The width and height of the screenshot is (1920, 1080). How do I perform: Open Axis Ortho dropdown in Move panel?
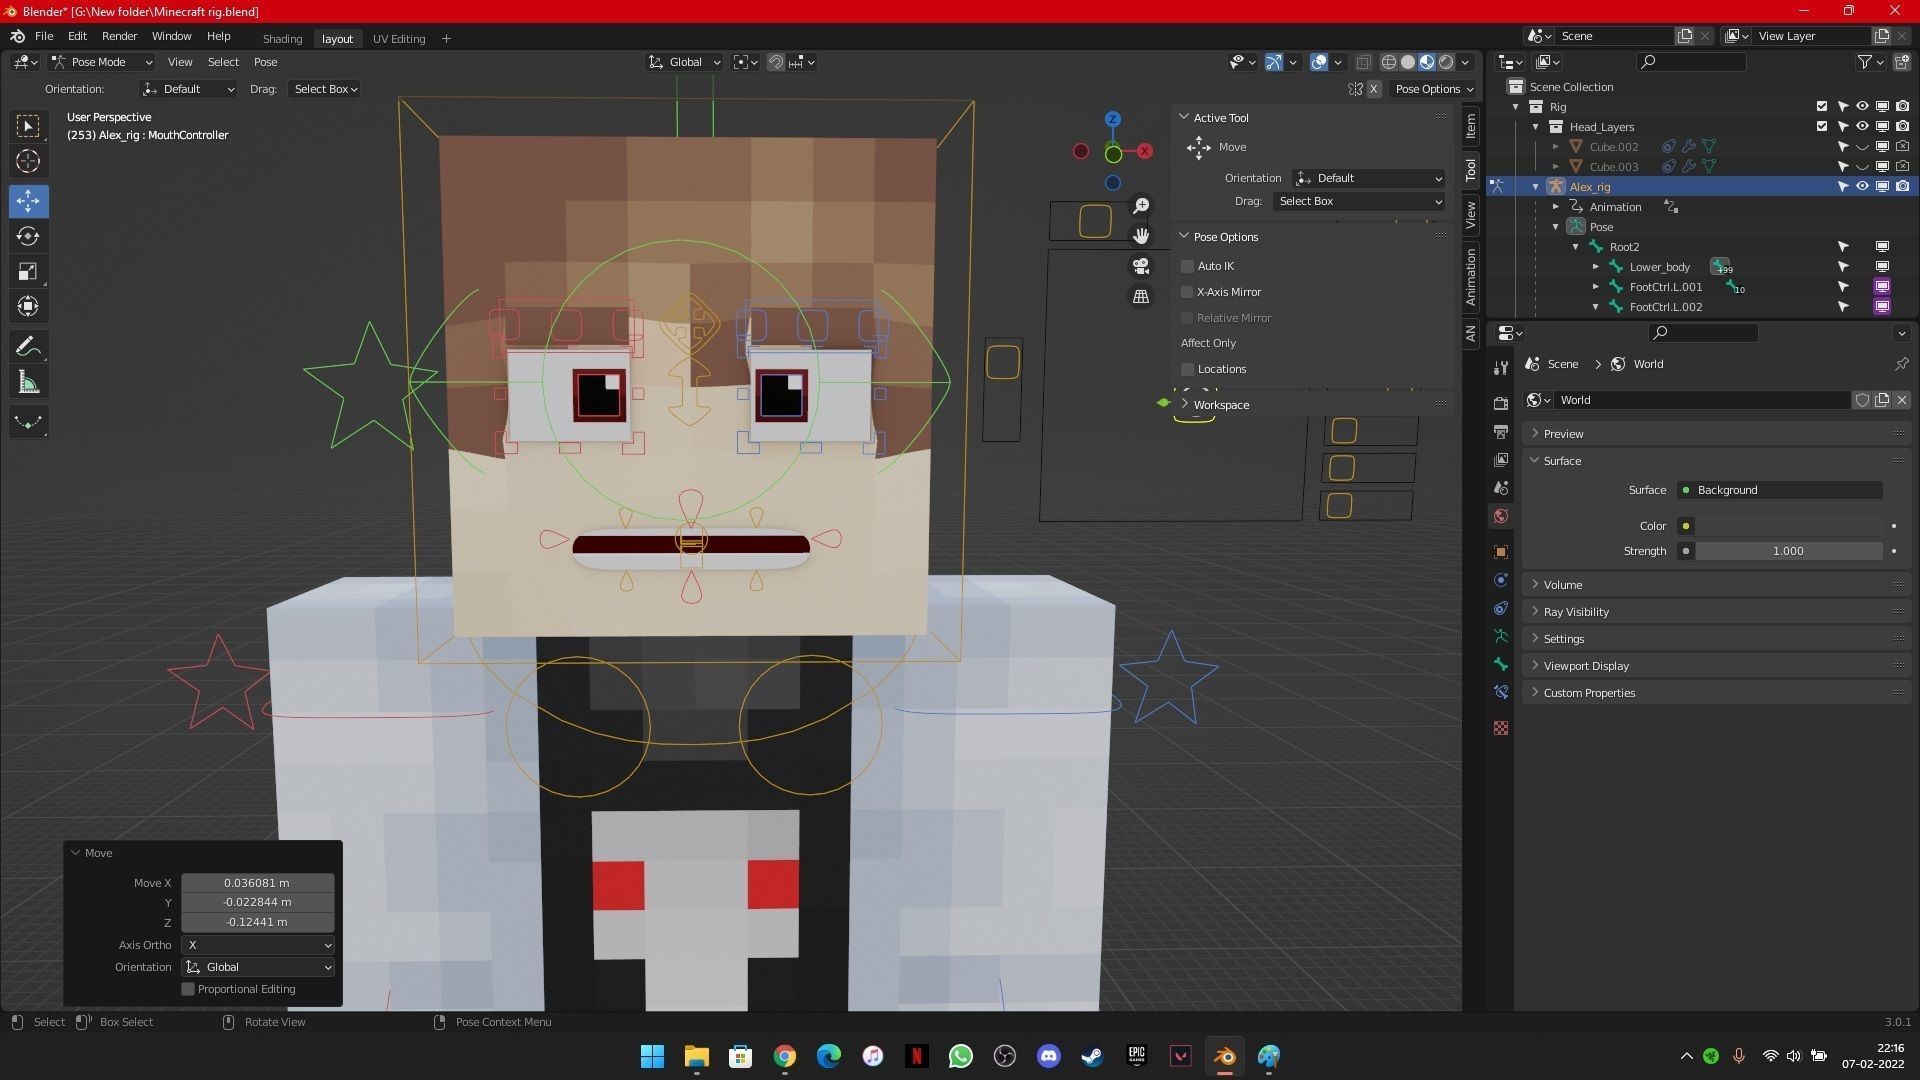tap(258, 945)
